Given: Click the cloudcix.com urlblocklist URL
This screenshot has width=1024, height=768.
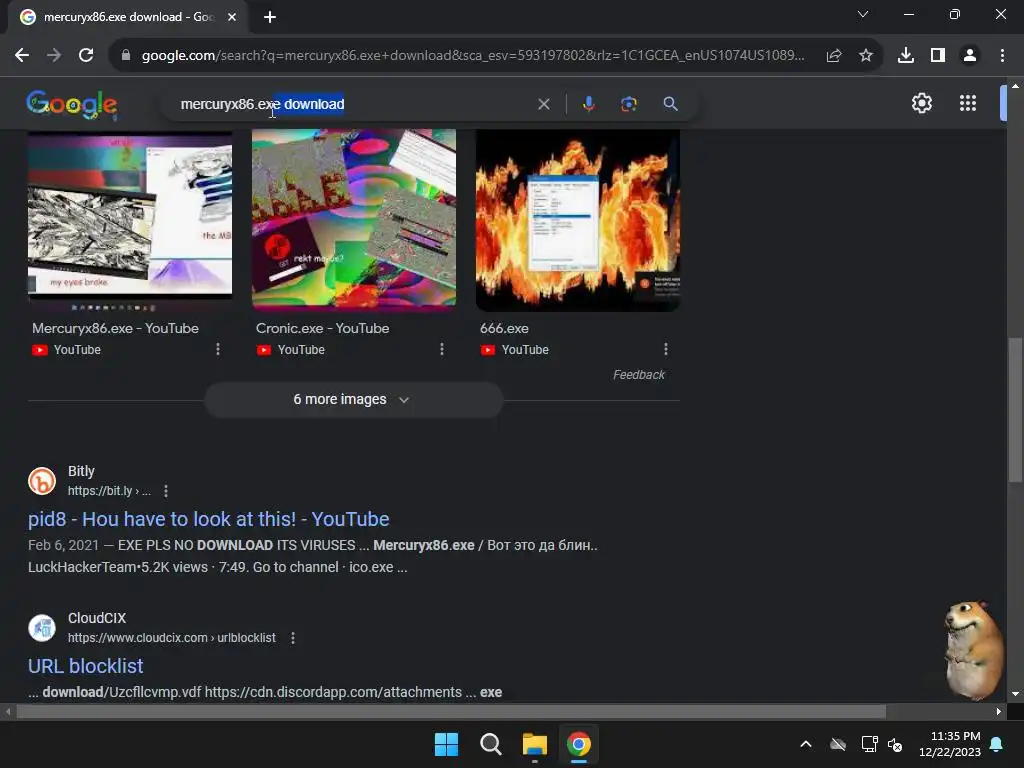Looking at the screenshot, I should 172,638.
